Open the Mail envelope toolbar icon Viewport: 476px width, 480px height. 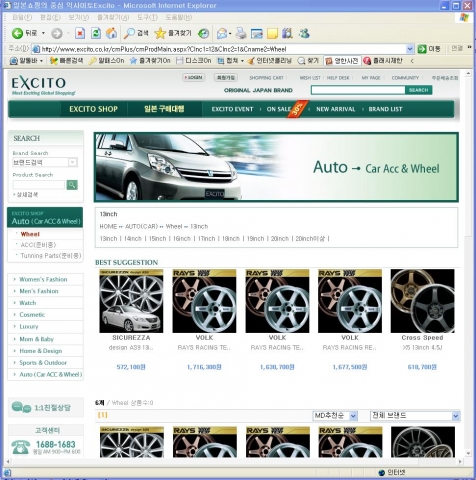coord(222,33)
